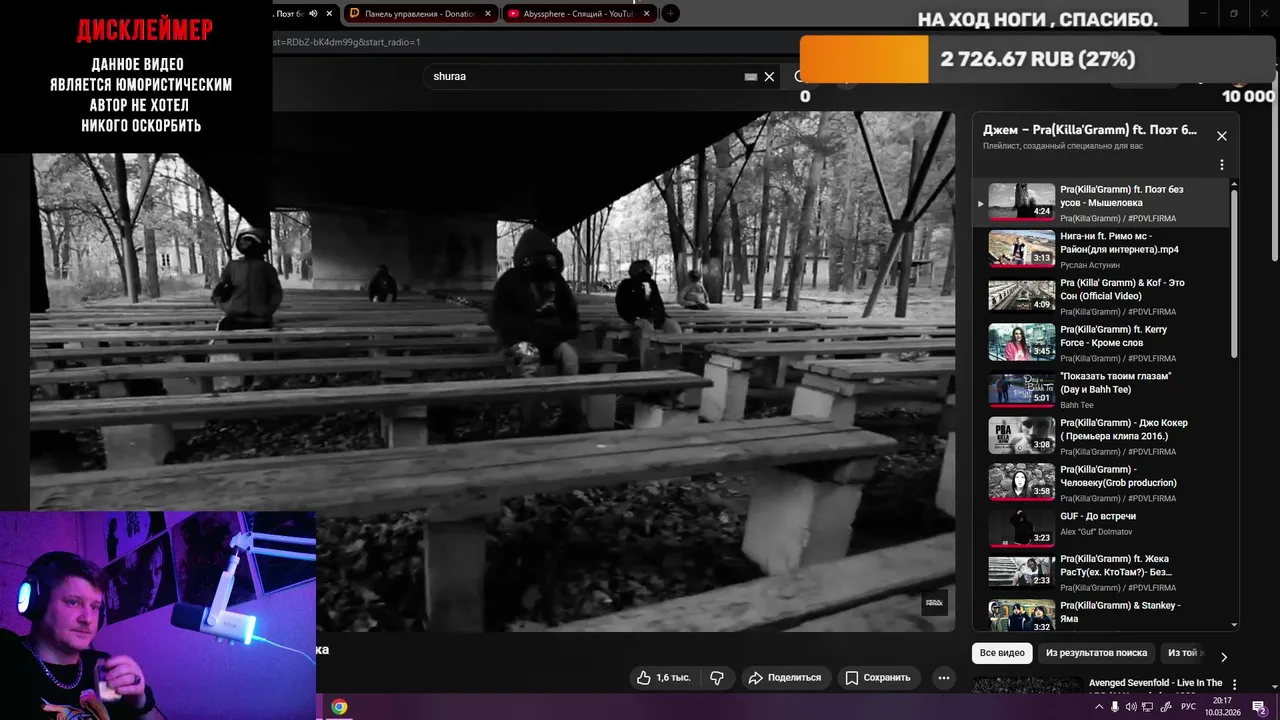Select the partially visible Из той chip
Screen dimensions: 1280x720
click(x=1184, y=653)
